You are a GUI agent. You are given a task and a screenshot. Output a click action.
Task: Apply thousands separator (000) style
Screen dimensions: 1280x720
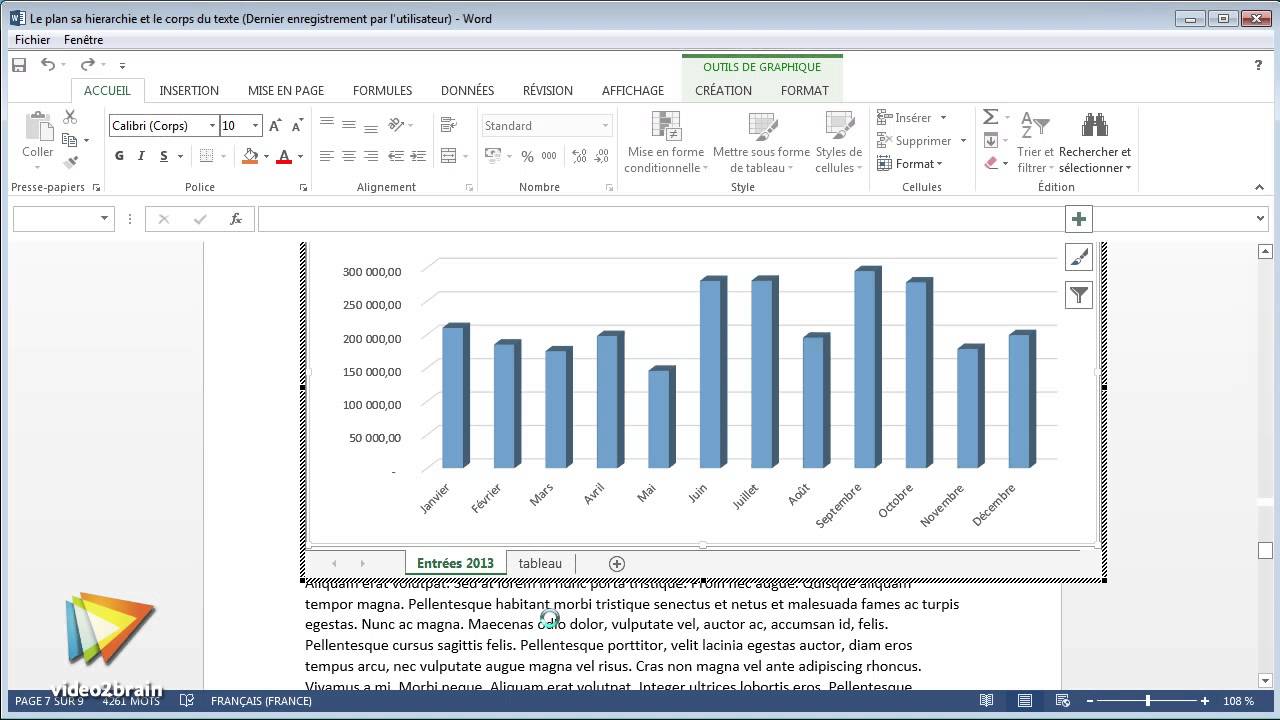click(550, 156)
